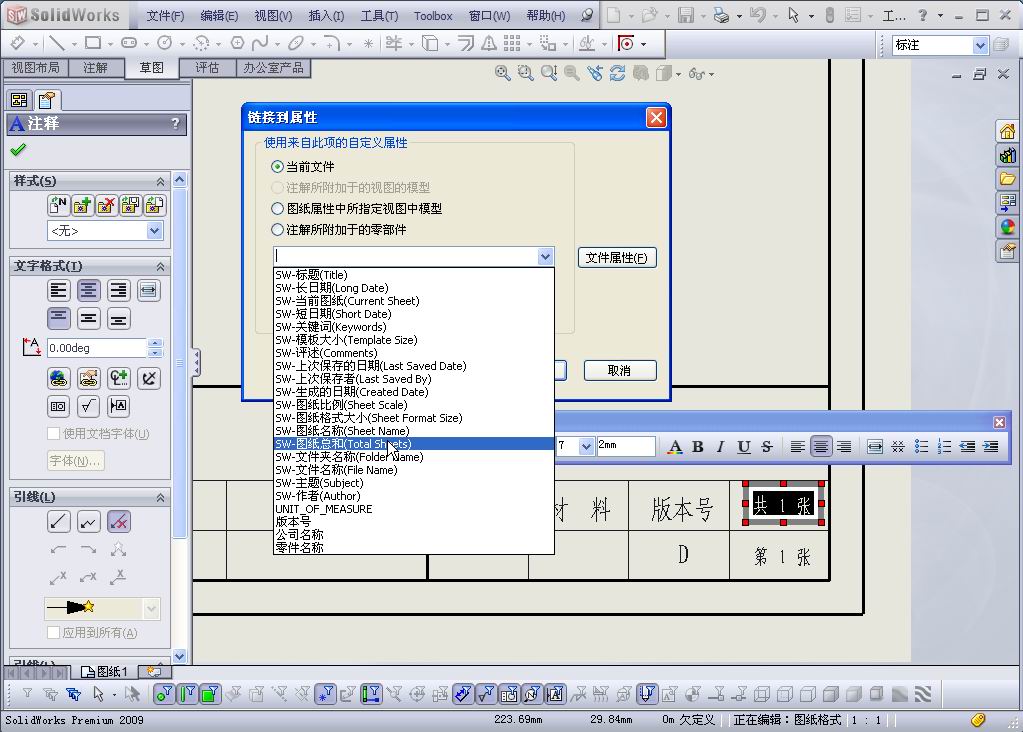Click the numbered list icon in the formatting toolbar
Viewport: 1023px width, 732px height.
pyautogui.click(x=944, y=447)
